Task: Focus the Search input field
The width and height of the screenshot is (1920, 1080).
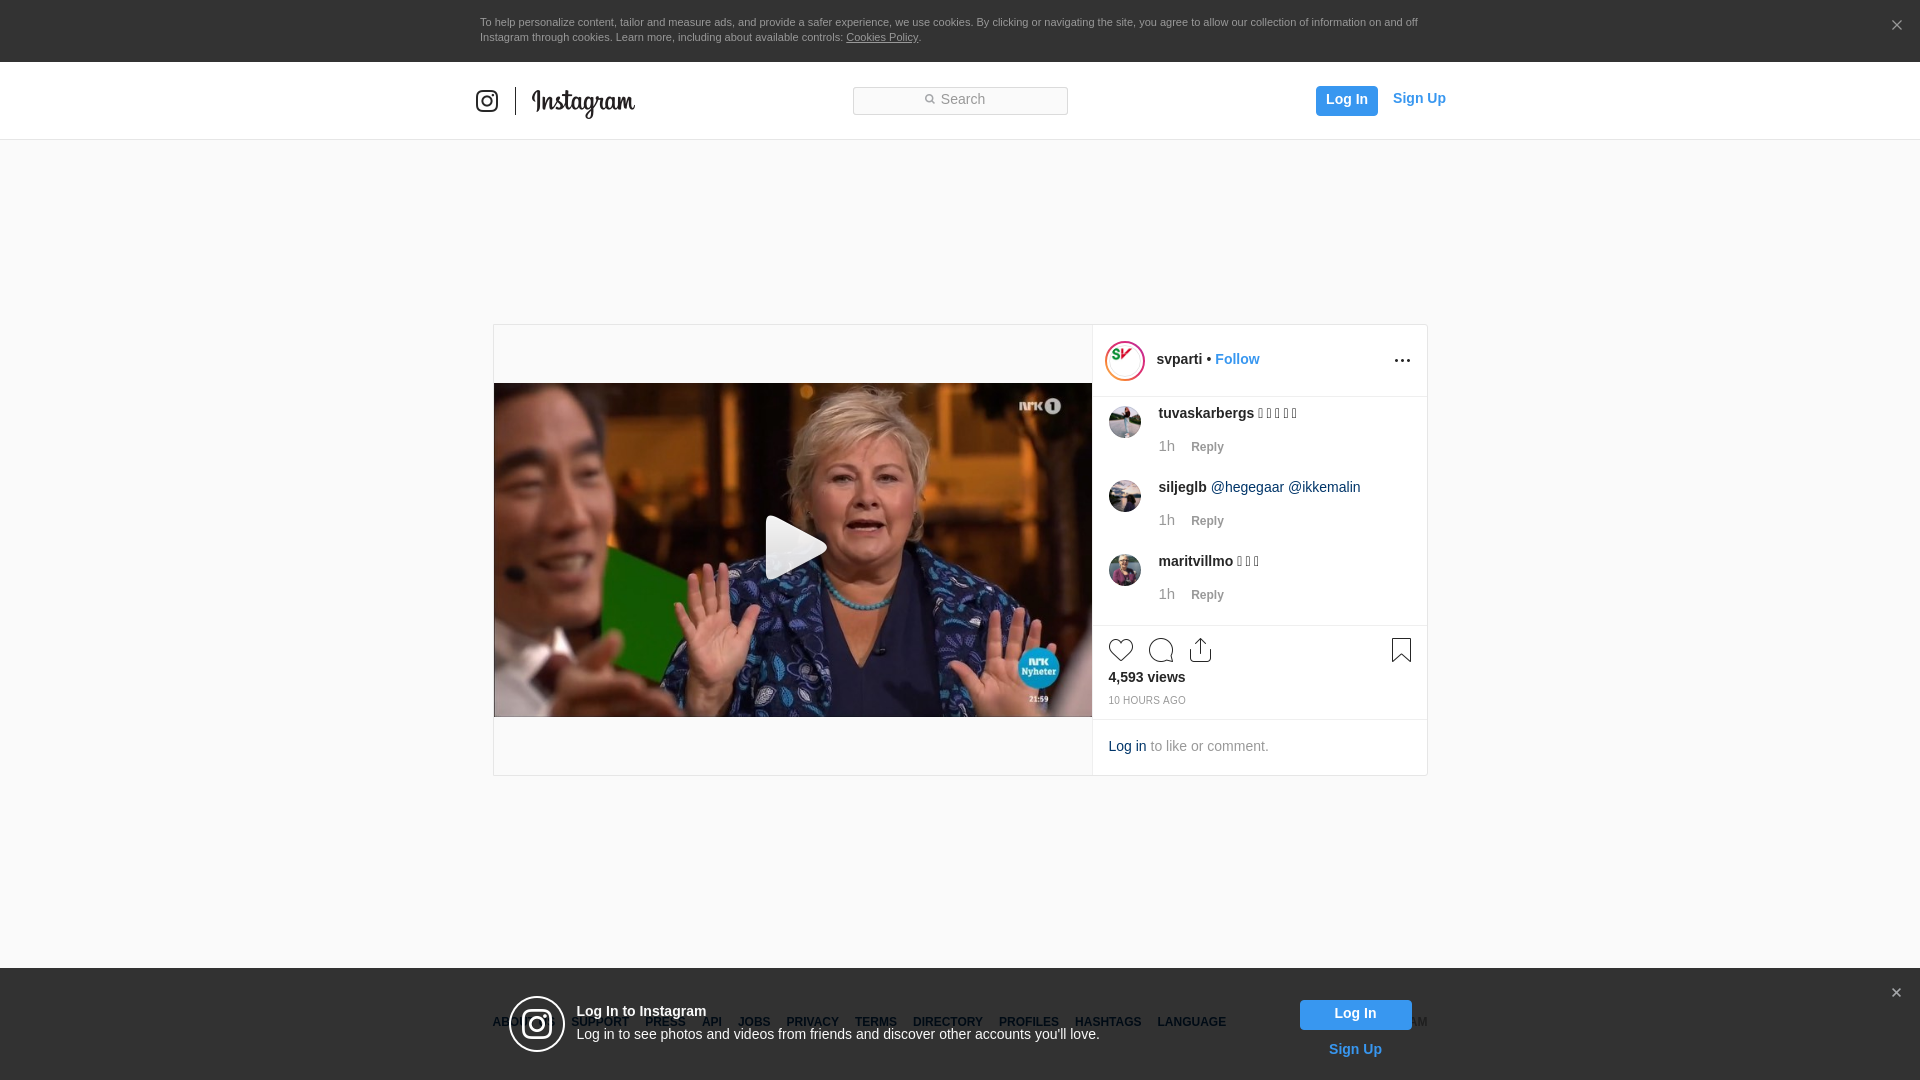Action: (960, 101)
